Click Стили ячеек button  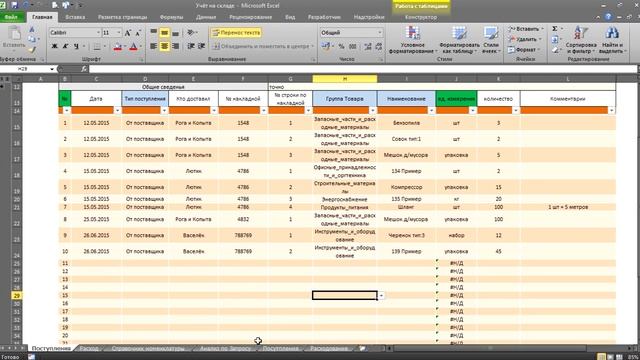(x=491, y=40)
